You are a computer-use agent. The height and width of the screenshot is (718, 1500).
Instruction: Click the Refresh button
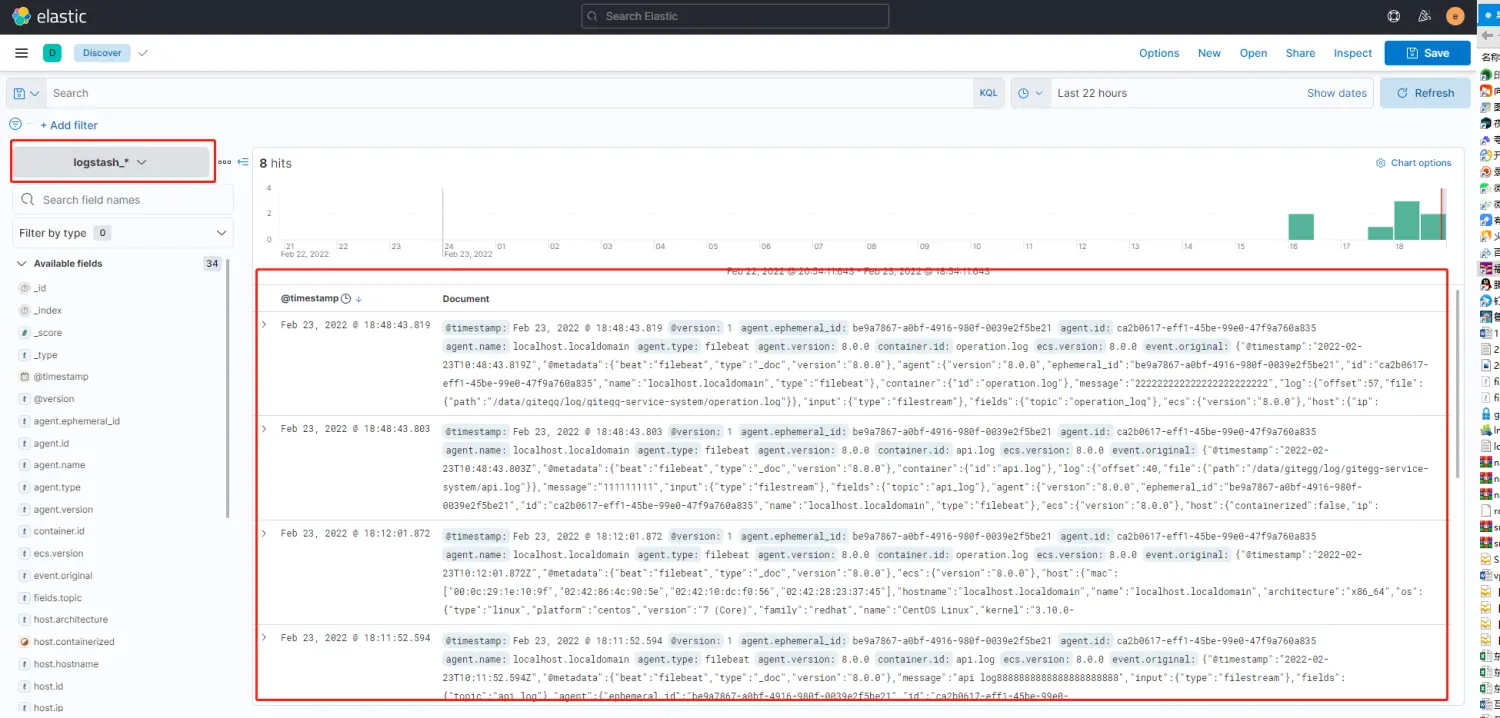tap(1425, 93)
